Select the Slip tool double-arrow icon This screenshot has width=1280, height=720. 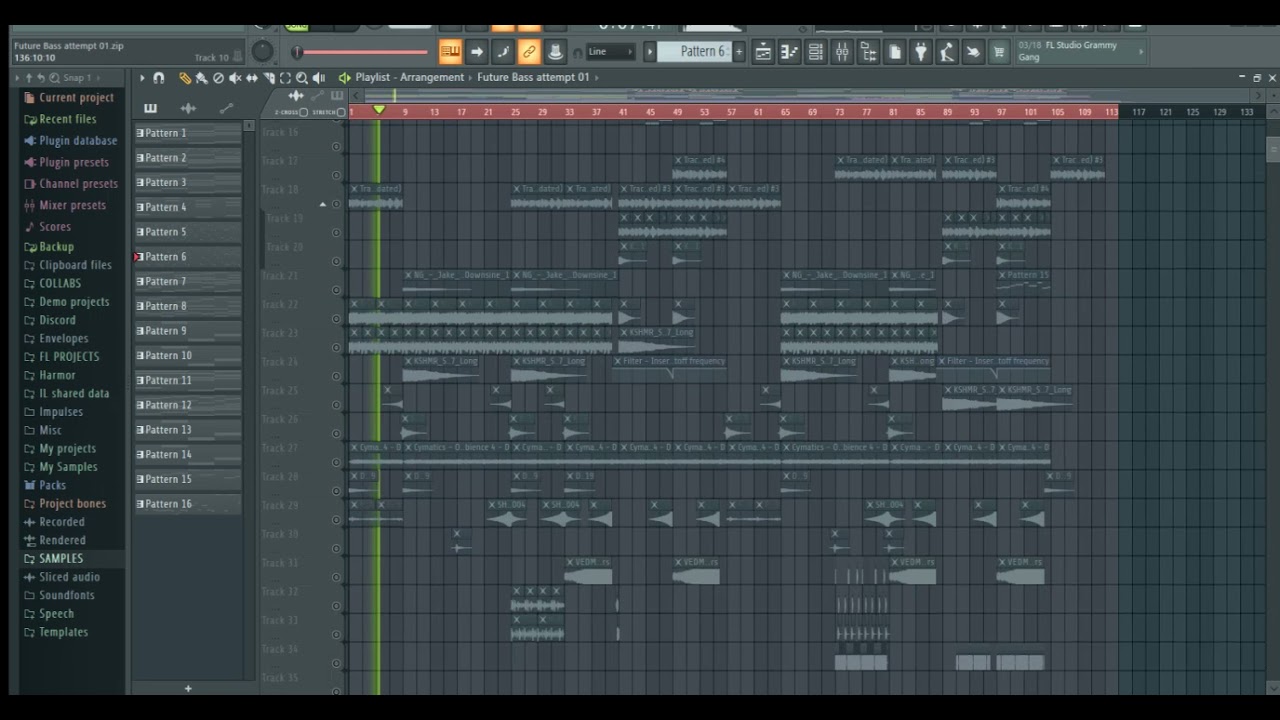252,78
